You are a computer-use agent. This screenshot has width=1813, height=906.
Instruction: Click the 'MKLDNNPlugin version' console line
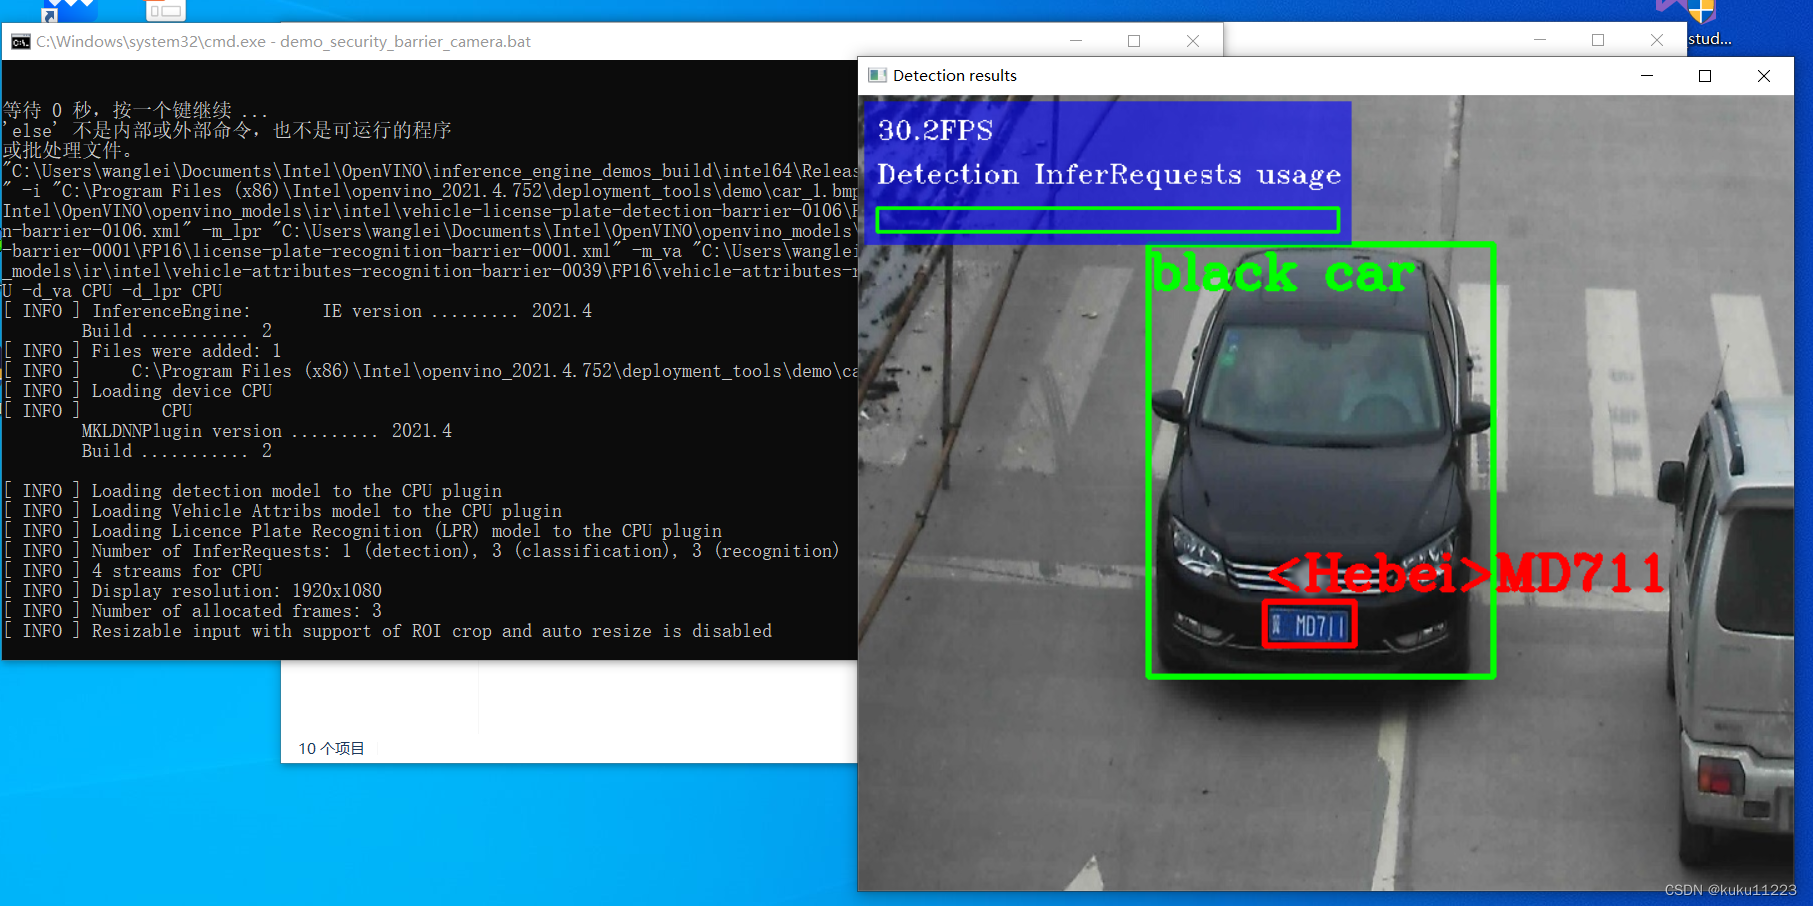click(267, 431)
